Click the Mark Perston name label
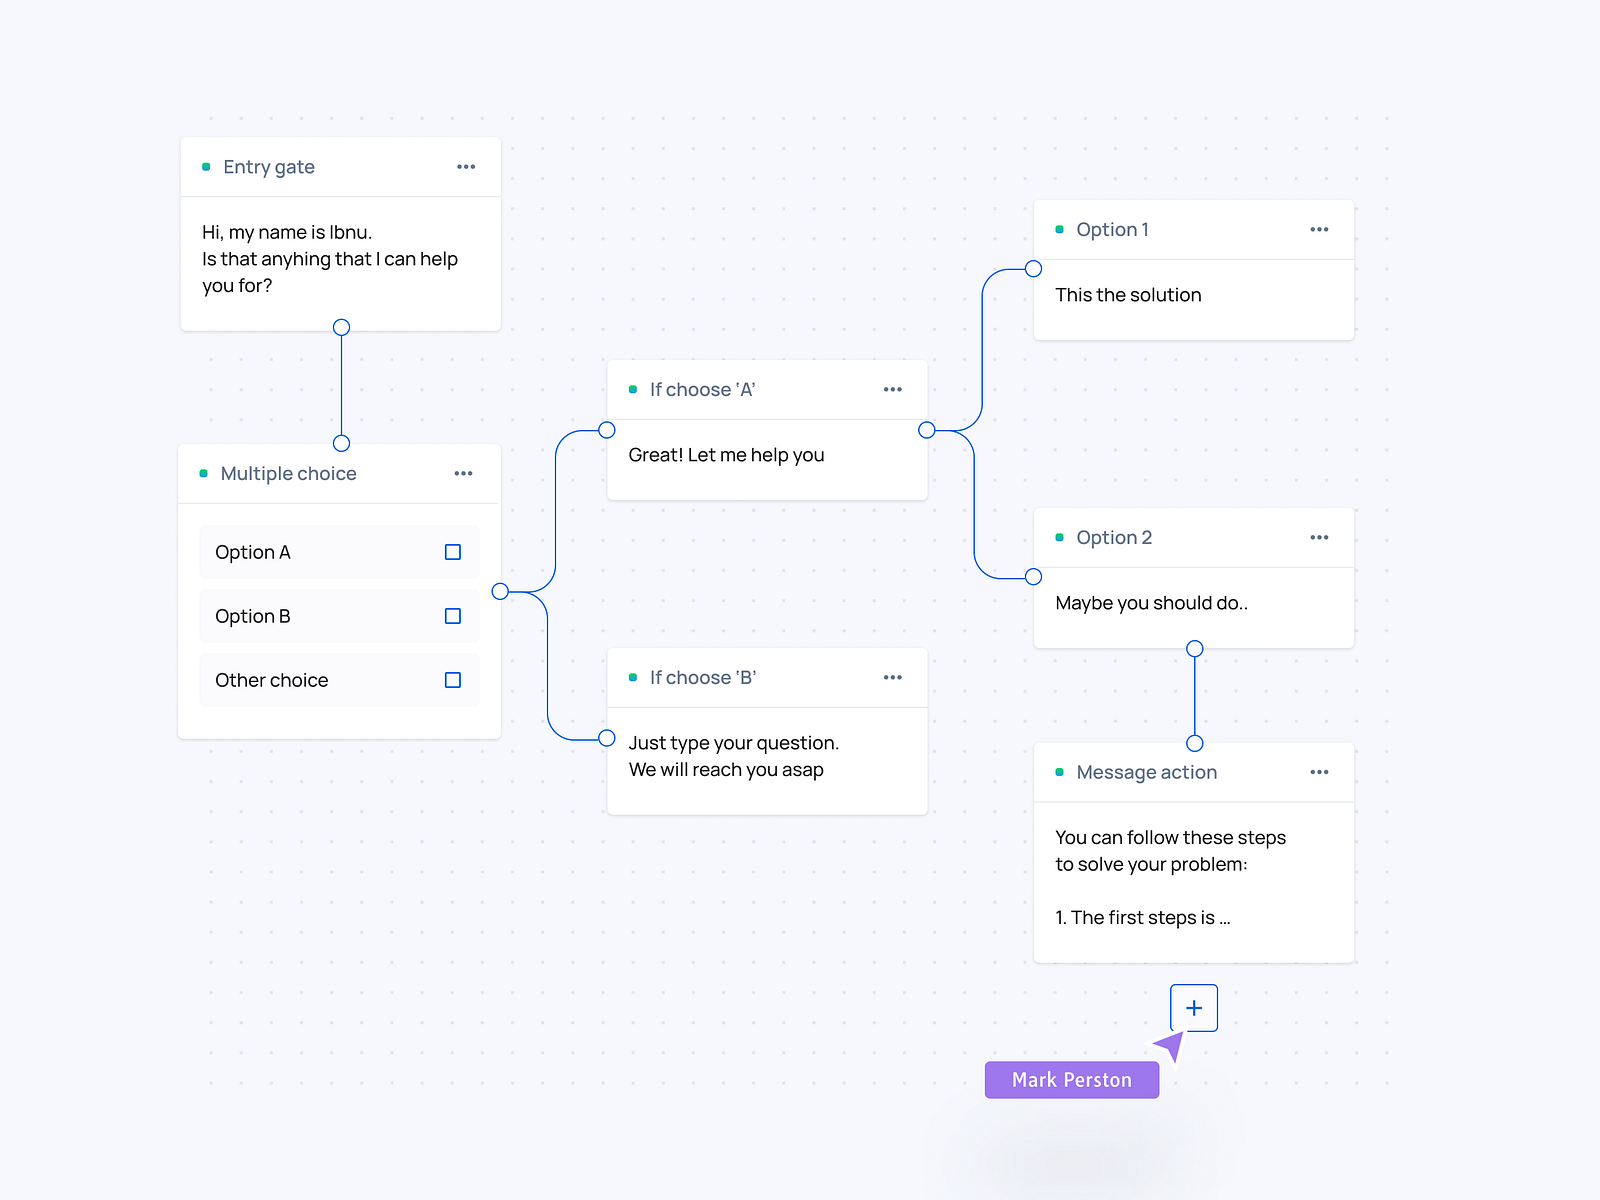Viewport: 1600px width, 1200px height. [x=1071, y=1079]
